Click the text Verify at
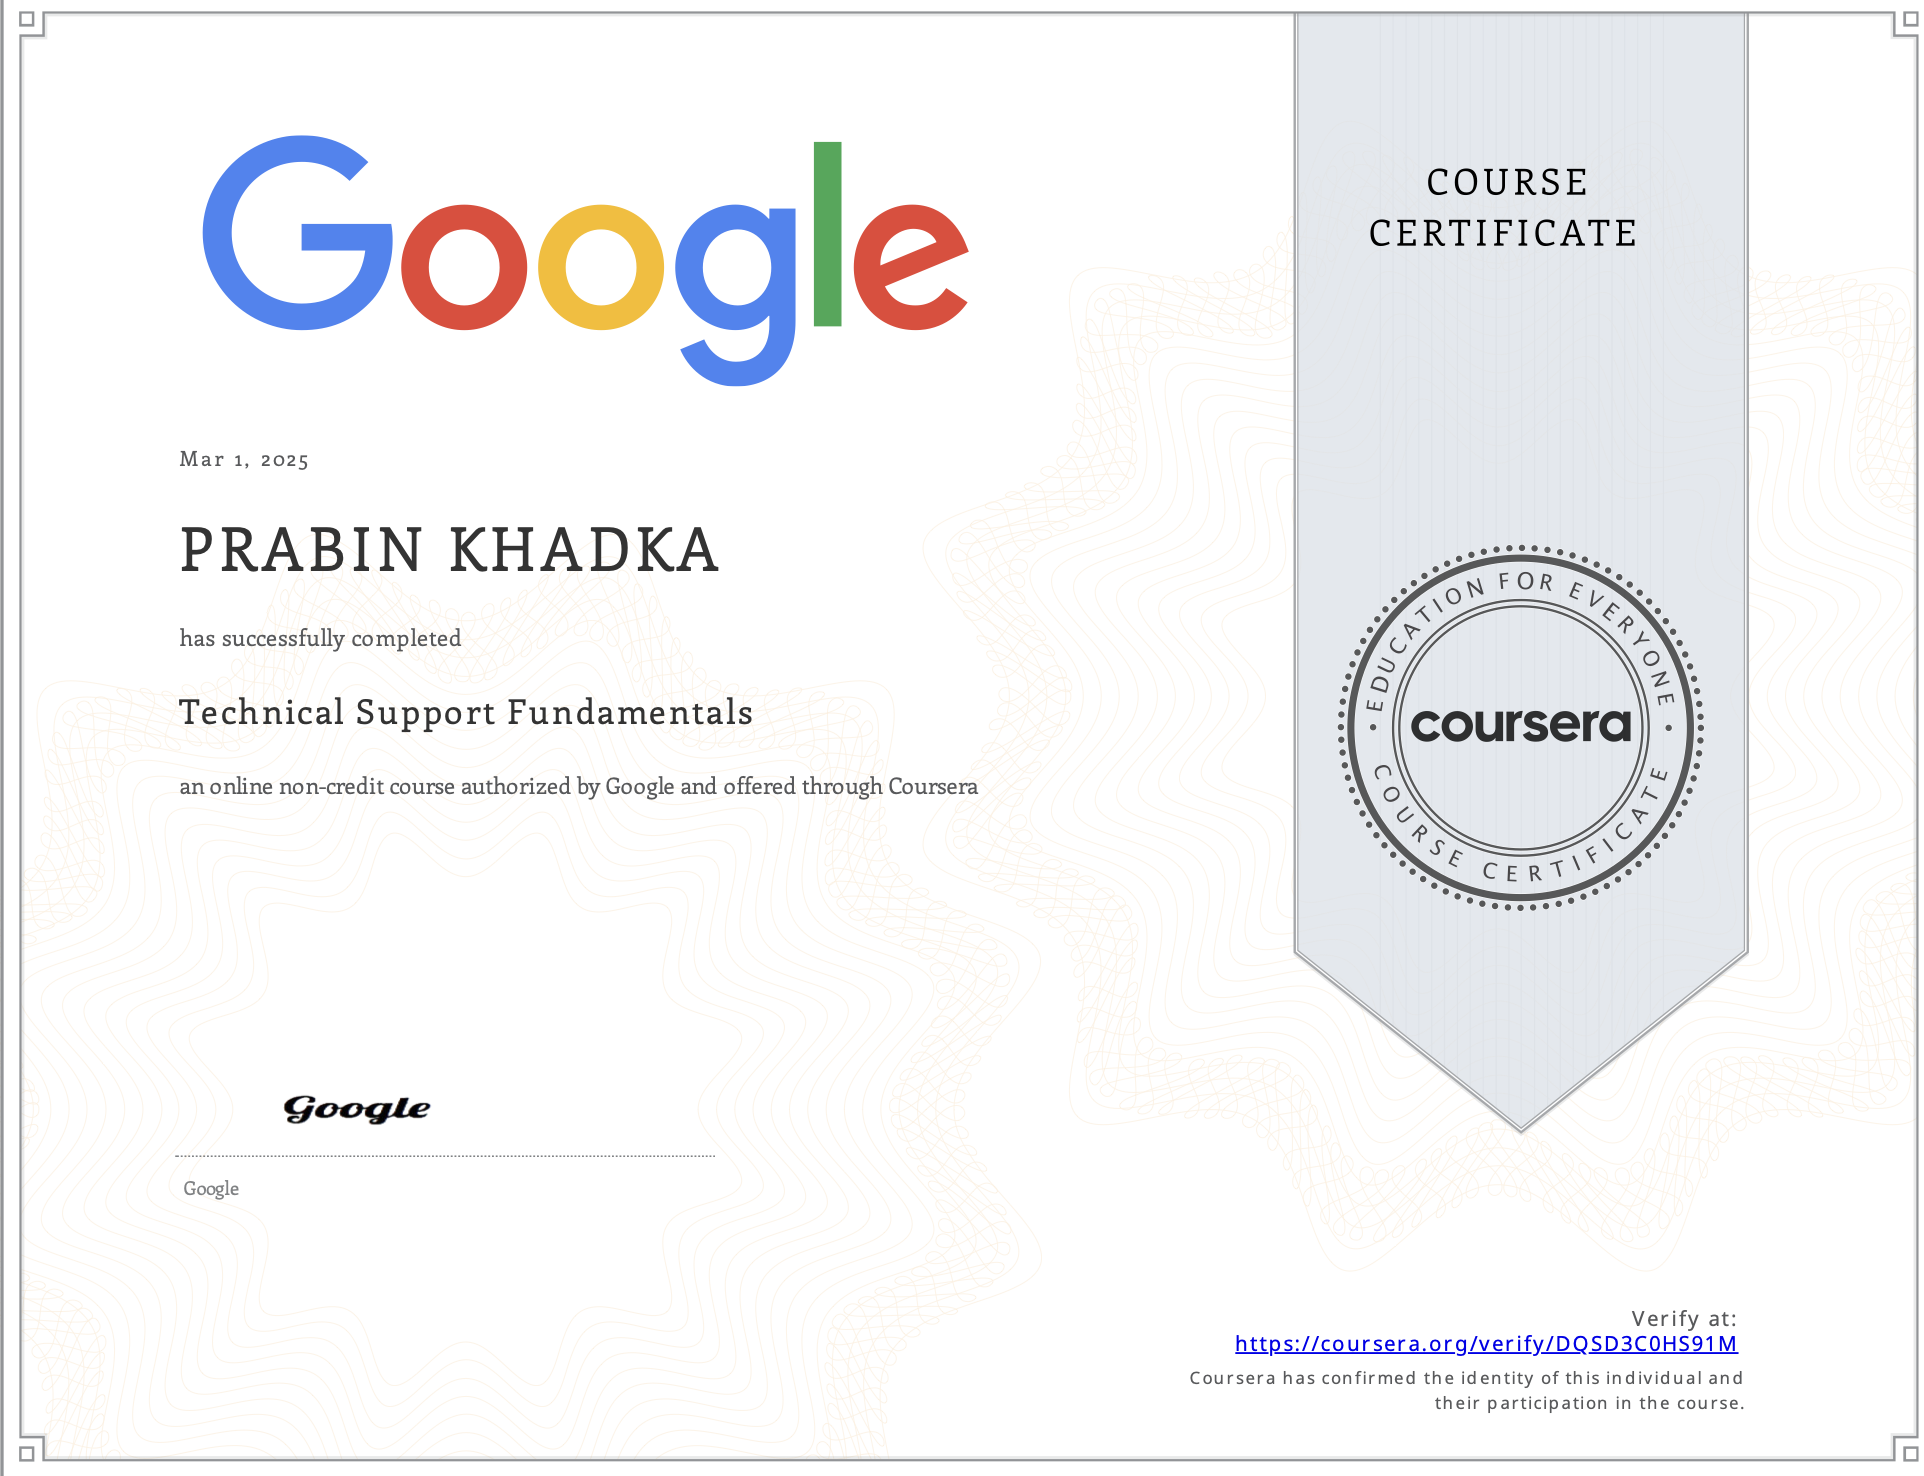This screenshot has height=1476, width=1924. click(x=1686, y=1316)
